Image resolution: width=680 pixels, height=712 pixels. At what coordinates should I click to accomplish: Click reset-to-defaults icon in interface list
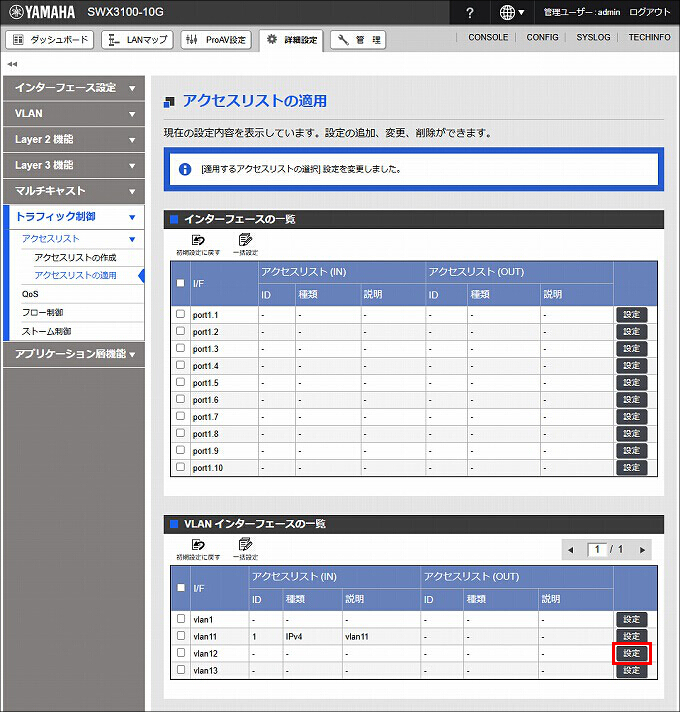pyautogui.click(x=197, y=242)
